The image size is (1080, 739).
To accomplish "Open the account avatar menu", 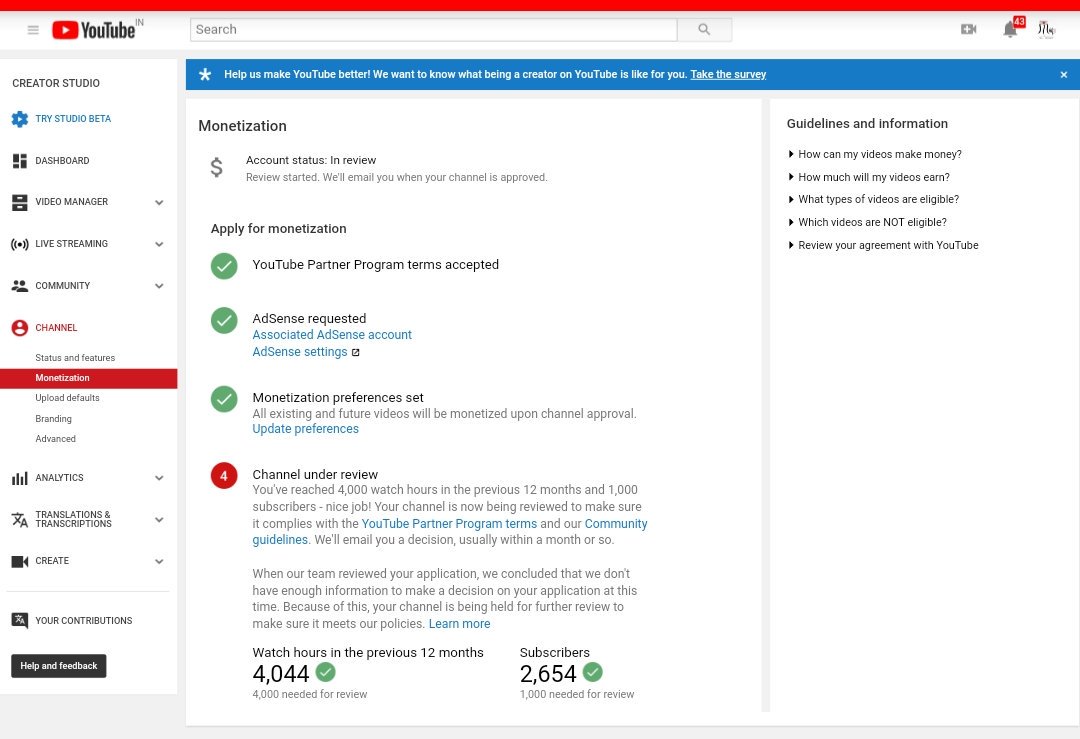I will (1046, 29).
